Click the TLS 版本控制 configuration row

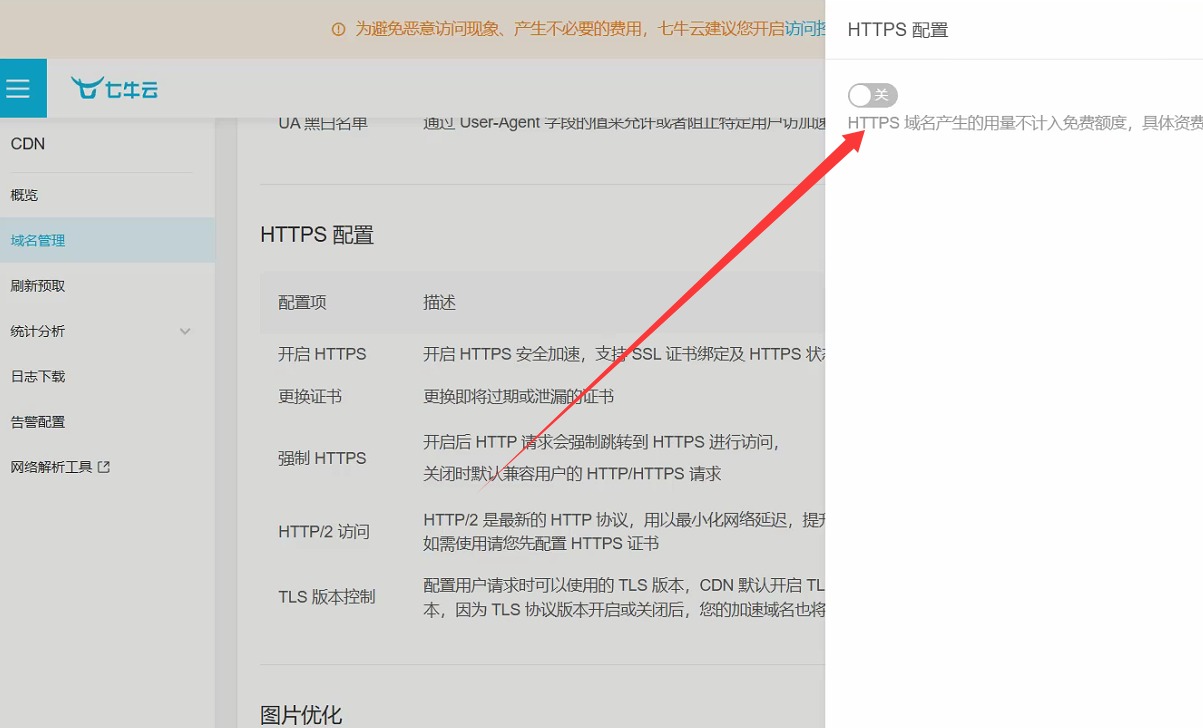pos(327,597)
